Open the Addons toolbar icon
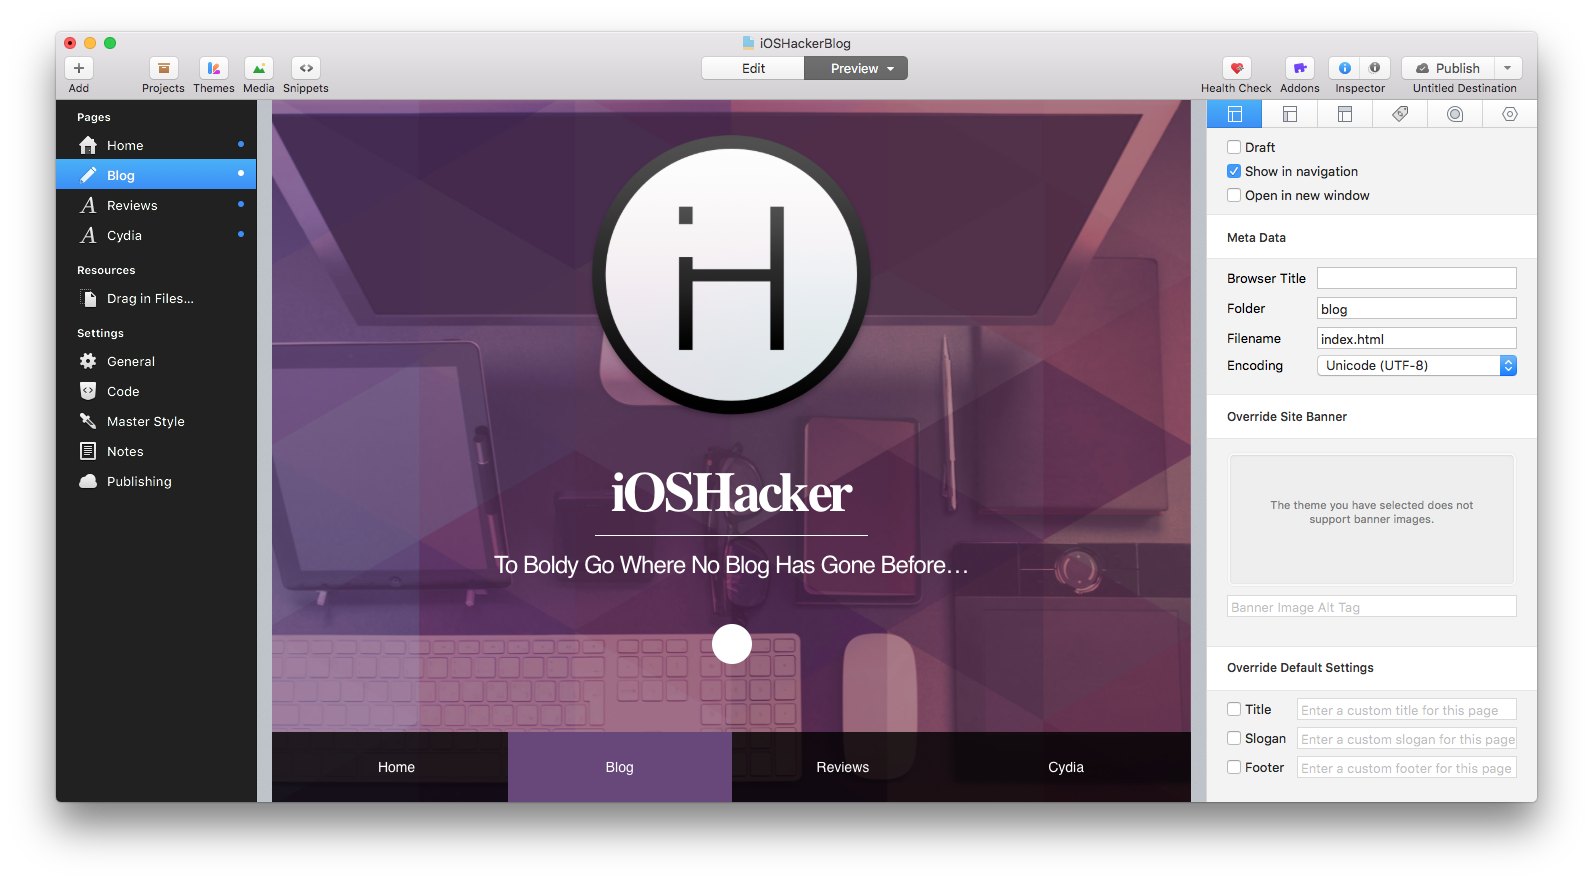 [1299, 68]
